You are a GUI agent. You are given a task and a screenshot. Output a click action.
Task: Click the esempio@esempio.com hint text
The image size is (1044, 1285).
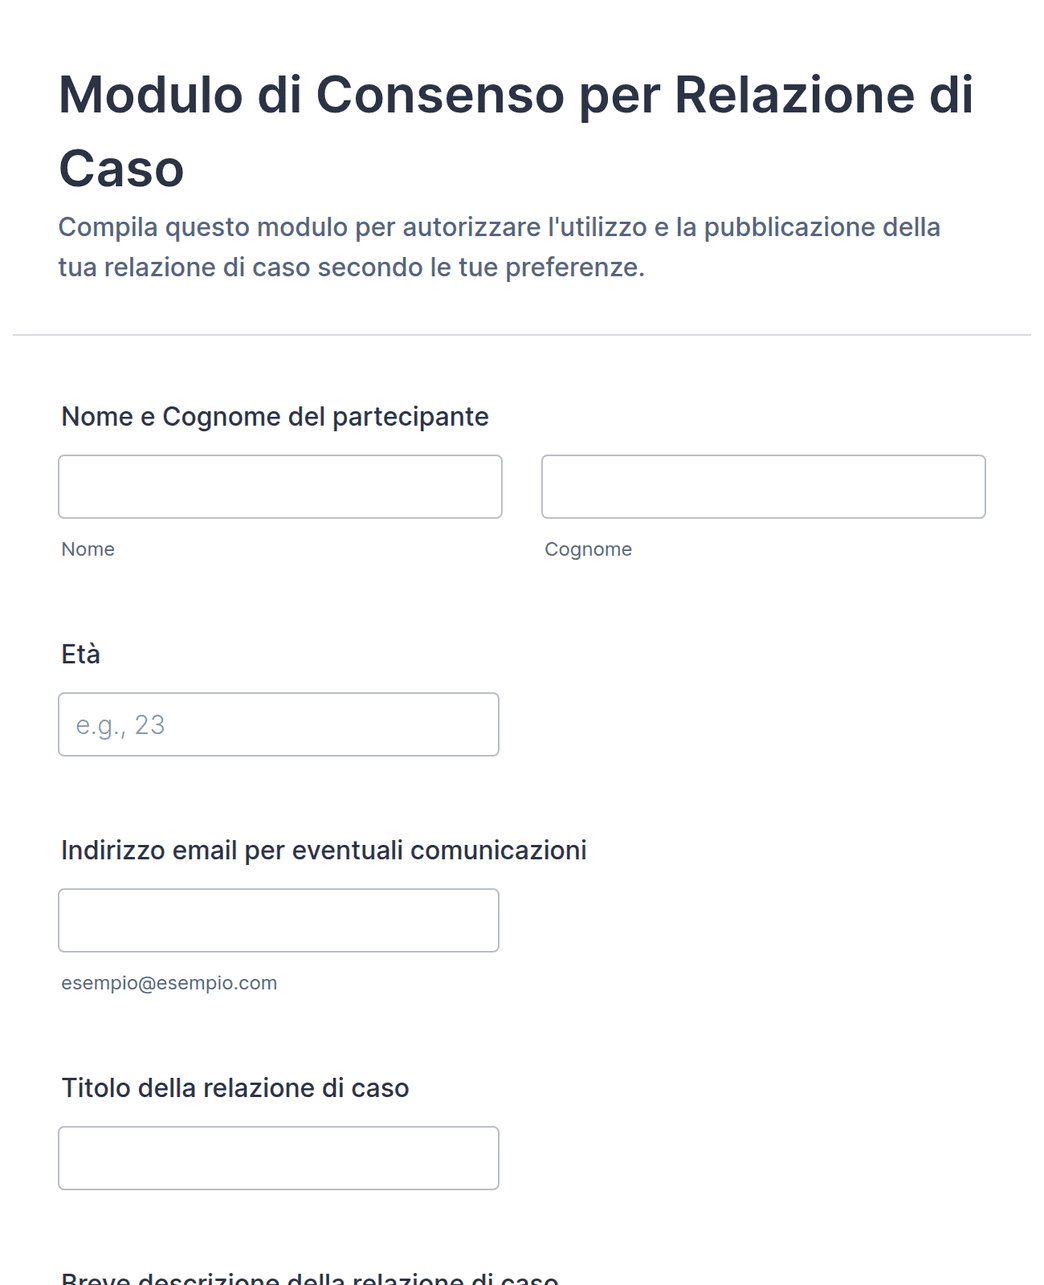point(169,983)
